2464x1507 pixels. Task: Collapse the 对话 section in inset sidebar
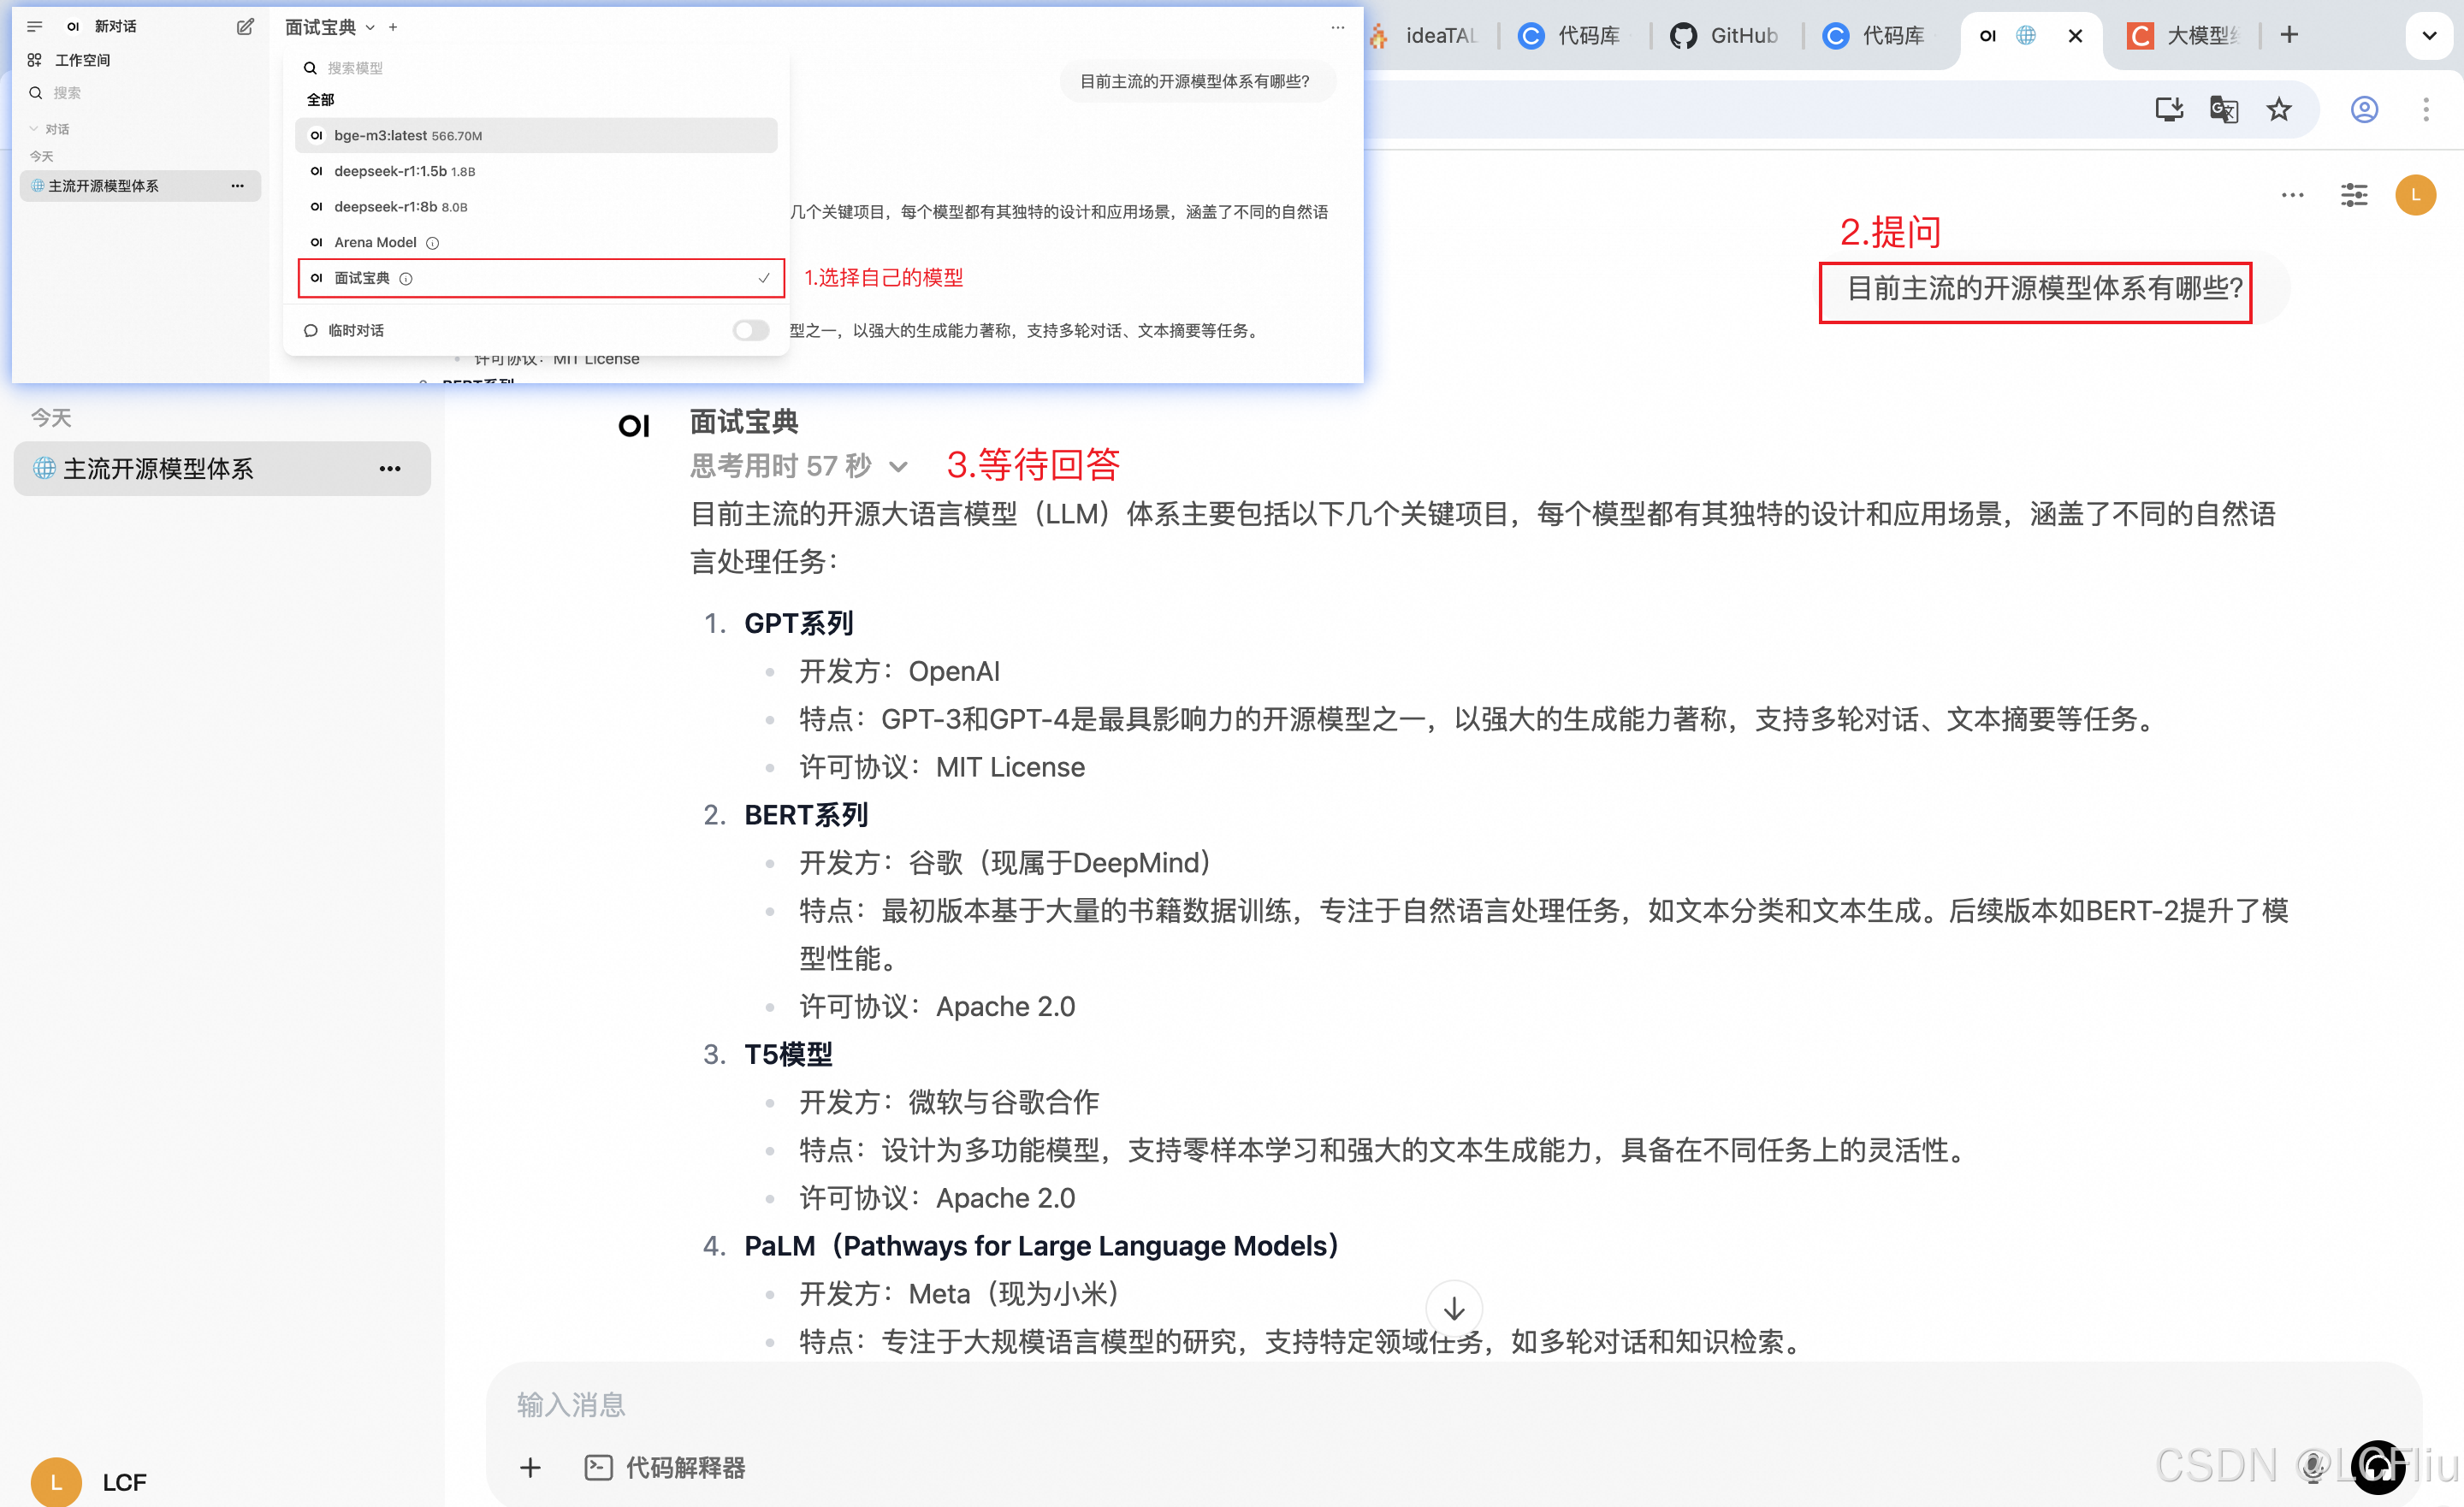[x=49, y=129]
